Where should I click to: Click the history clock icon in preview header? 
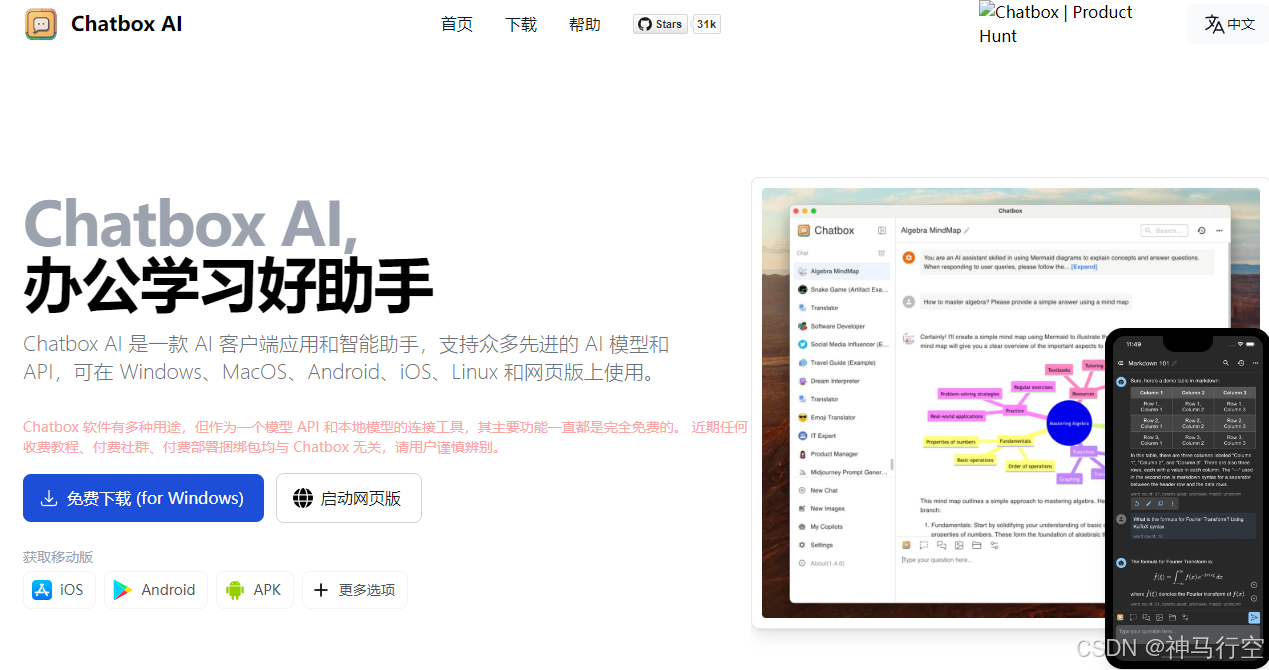pos(1201,231)
